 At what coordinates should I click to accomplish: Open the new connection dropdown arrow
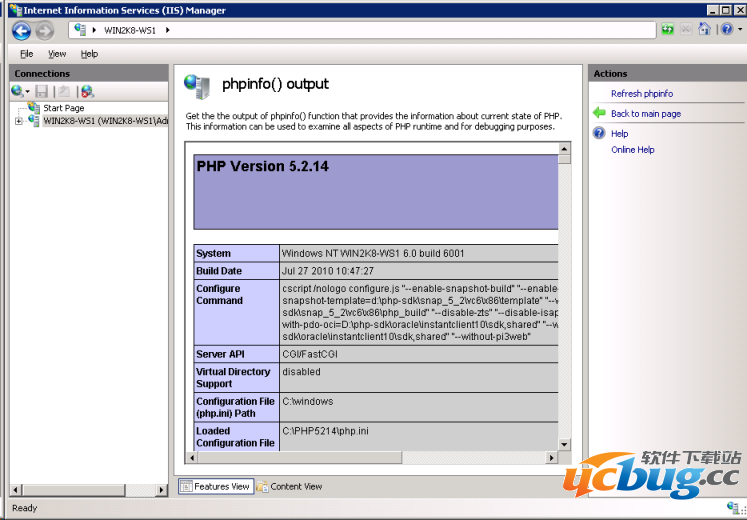point(27,91)
